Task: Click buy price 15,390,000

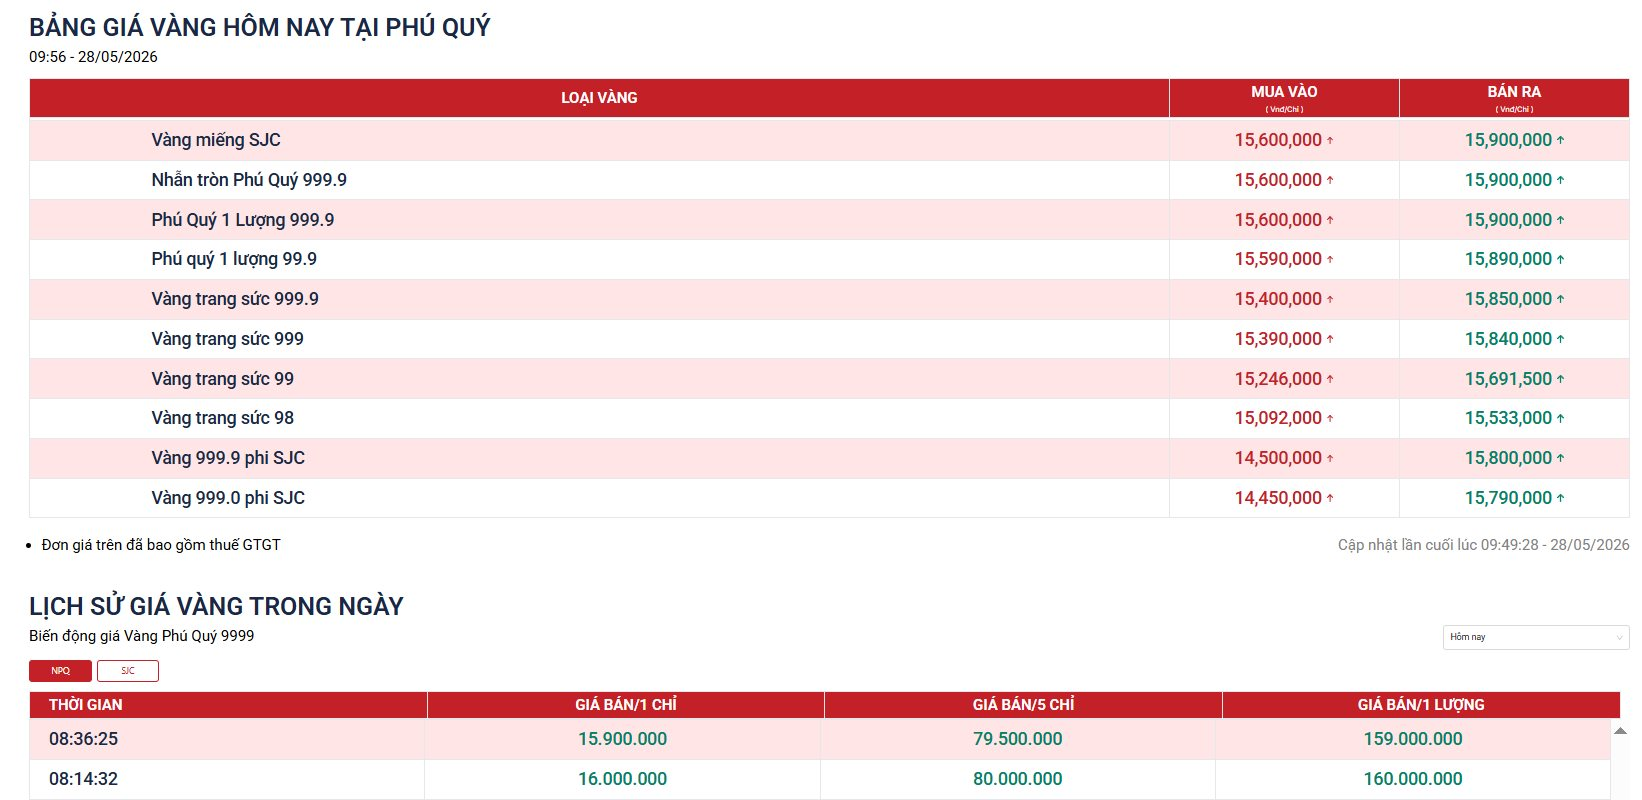Action: click(x=1278, y=339)
